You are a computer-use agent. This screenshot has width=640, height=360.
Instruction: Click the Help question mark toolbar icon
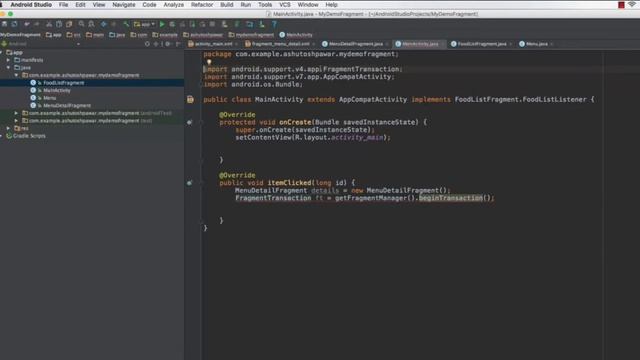coord(274,24)
